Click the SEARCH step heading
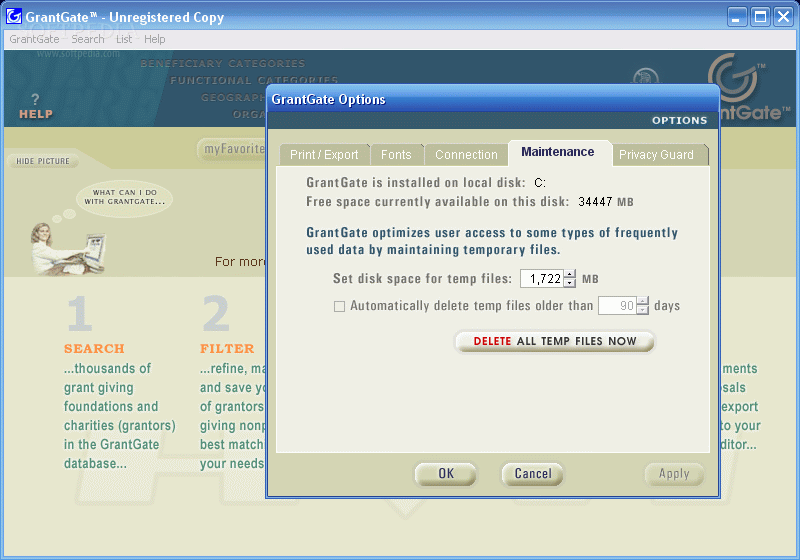Screen dimensions: 800x560 94,349
